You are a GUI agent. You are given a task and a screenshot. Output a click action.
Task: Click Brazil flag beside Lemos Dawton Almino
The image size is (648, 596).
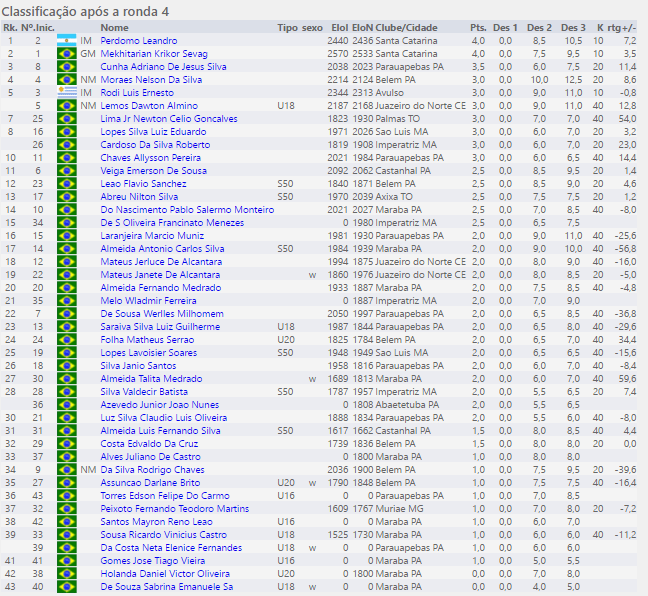67,105
